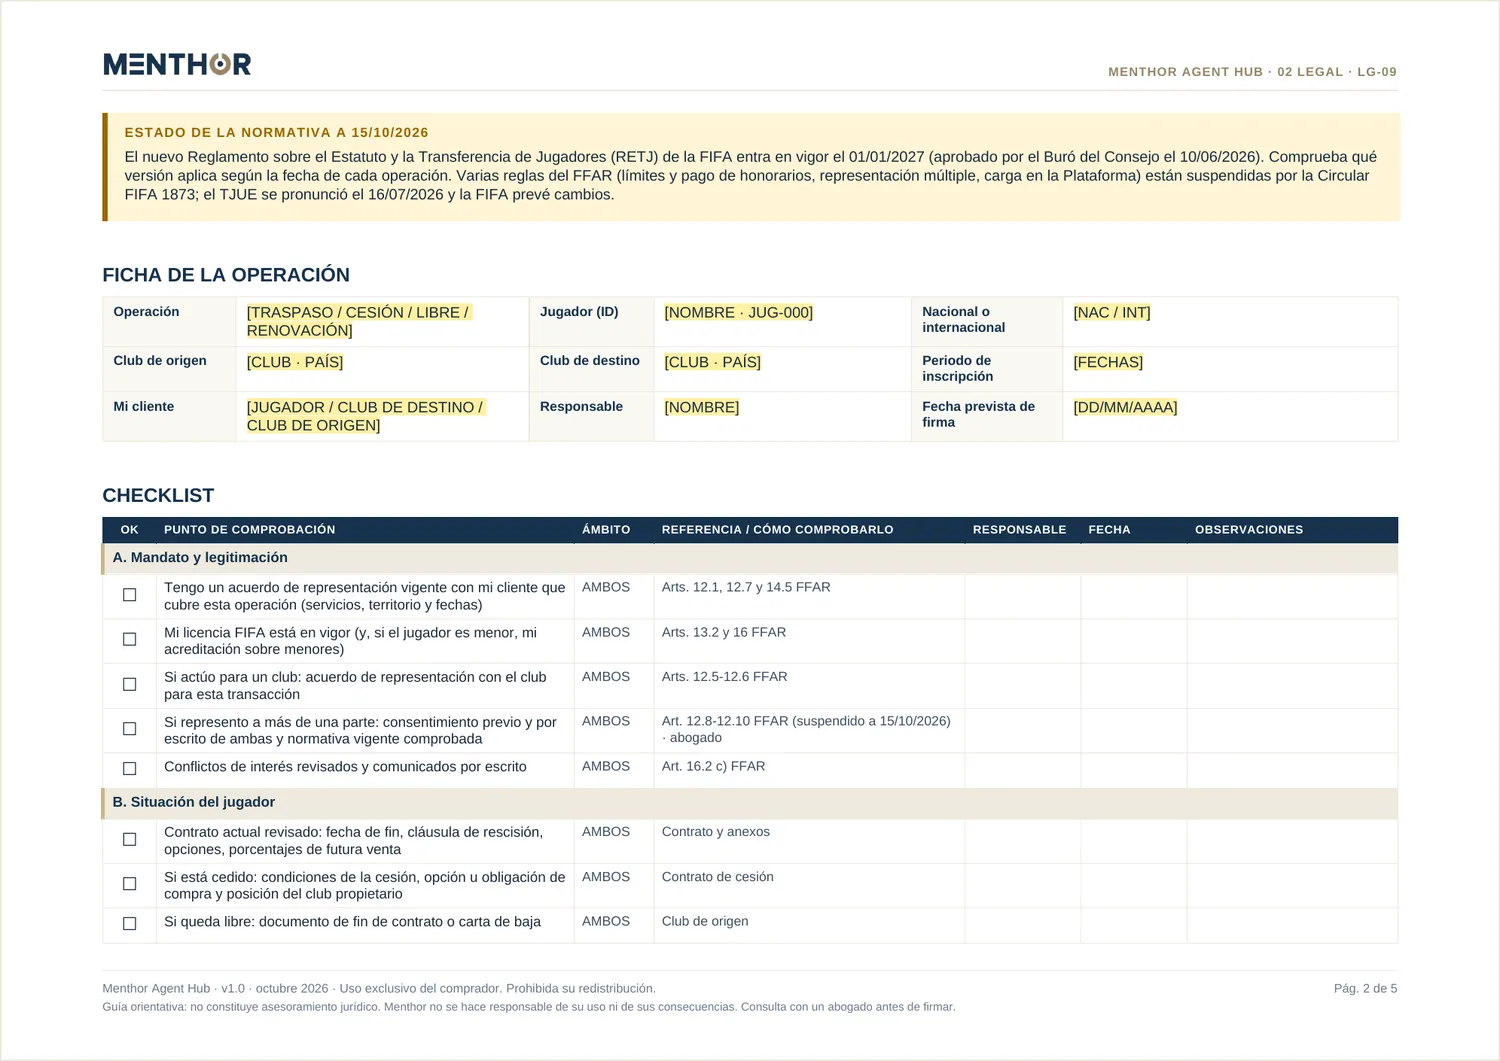Select the '[FECHAS]' registration period placeholder

pyautogui.click(x=1108, y=361)
